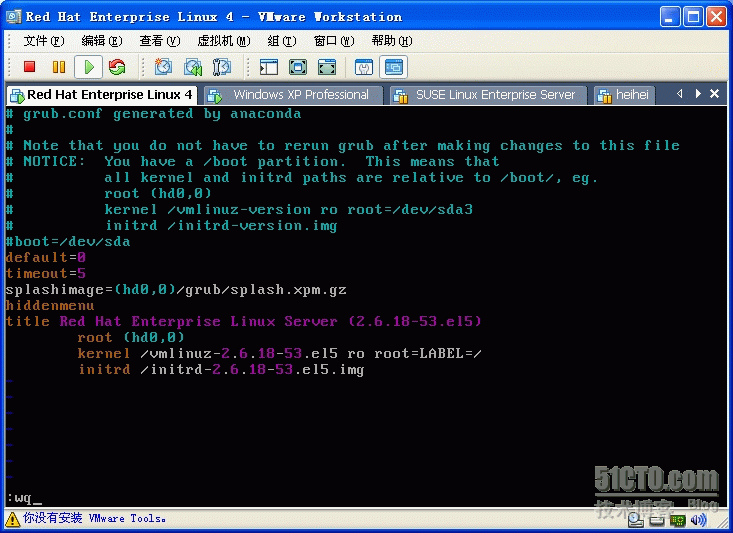The image size is (733, 533).
Task: Click the summary view toolbar icon
Action: [364, 67]
